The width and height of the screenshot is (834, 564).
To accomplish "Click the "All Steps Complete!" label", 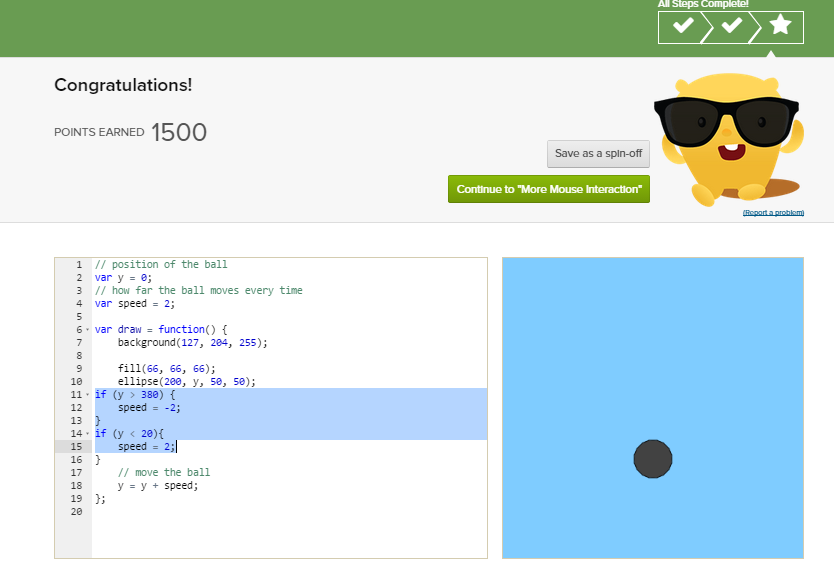I will click(703, 4).
